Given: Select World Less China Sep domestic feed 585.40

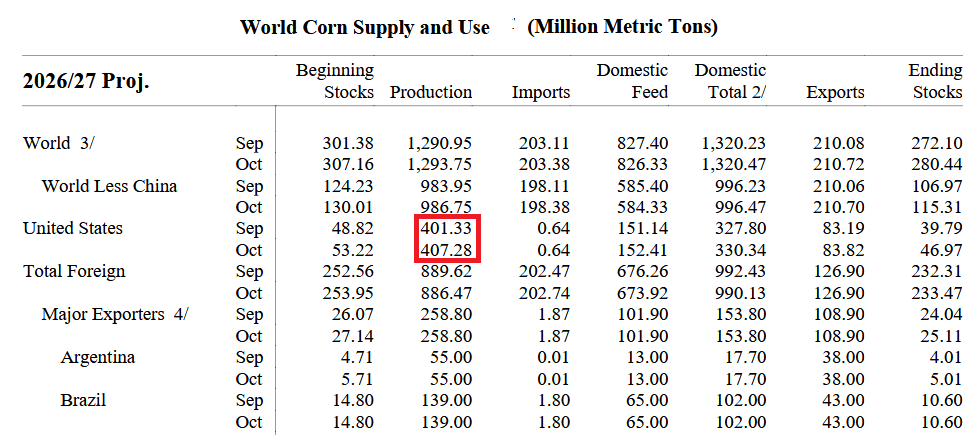Looking at the screenshot, I should point(643,186).
